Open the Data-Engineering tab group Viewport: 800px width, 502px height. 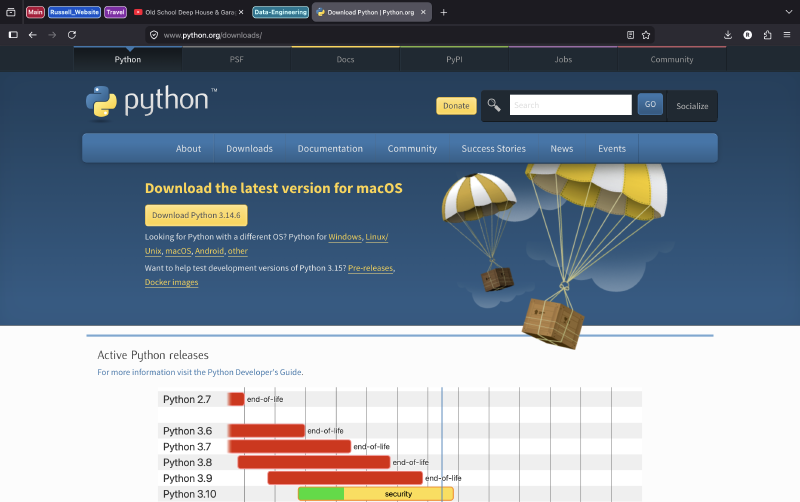click(281, 12)
